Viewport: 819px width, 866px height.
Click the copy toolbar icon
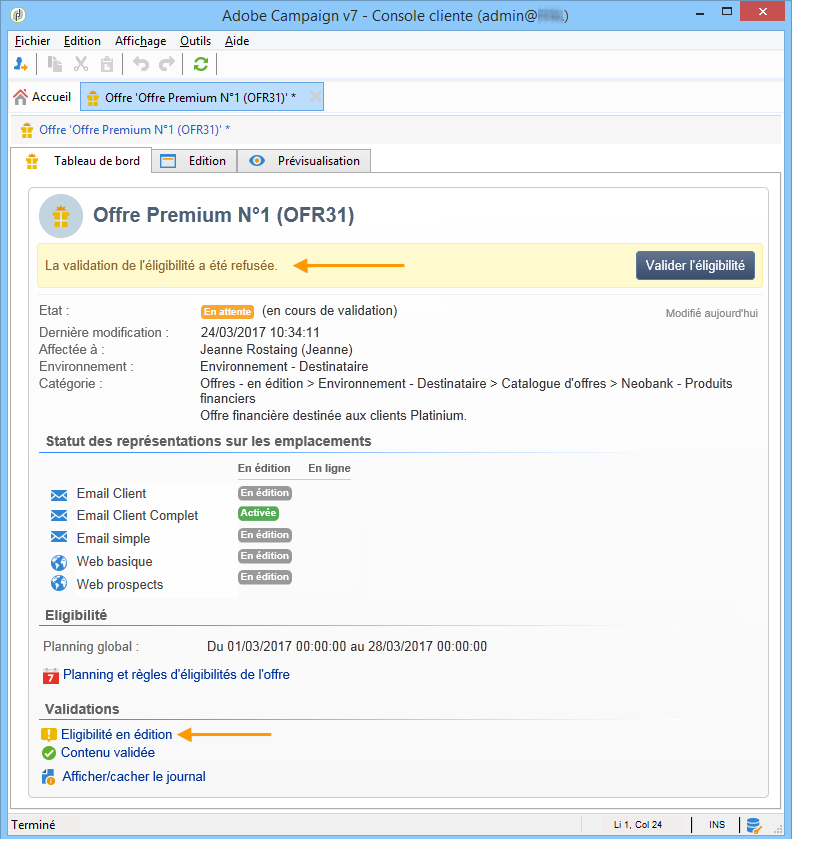point(54,65)
